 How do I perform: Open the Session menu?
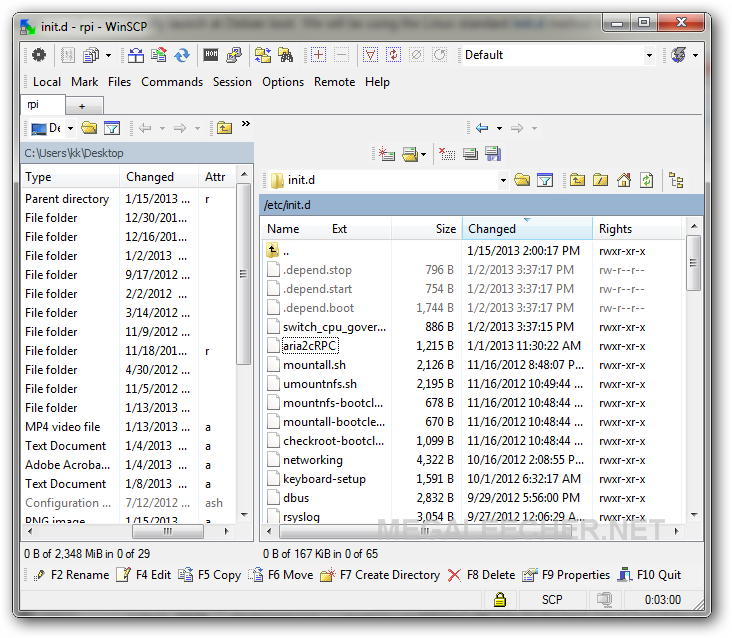click(232, 82)
